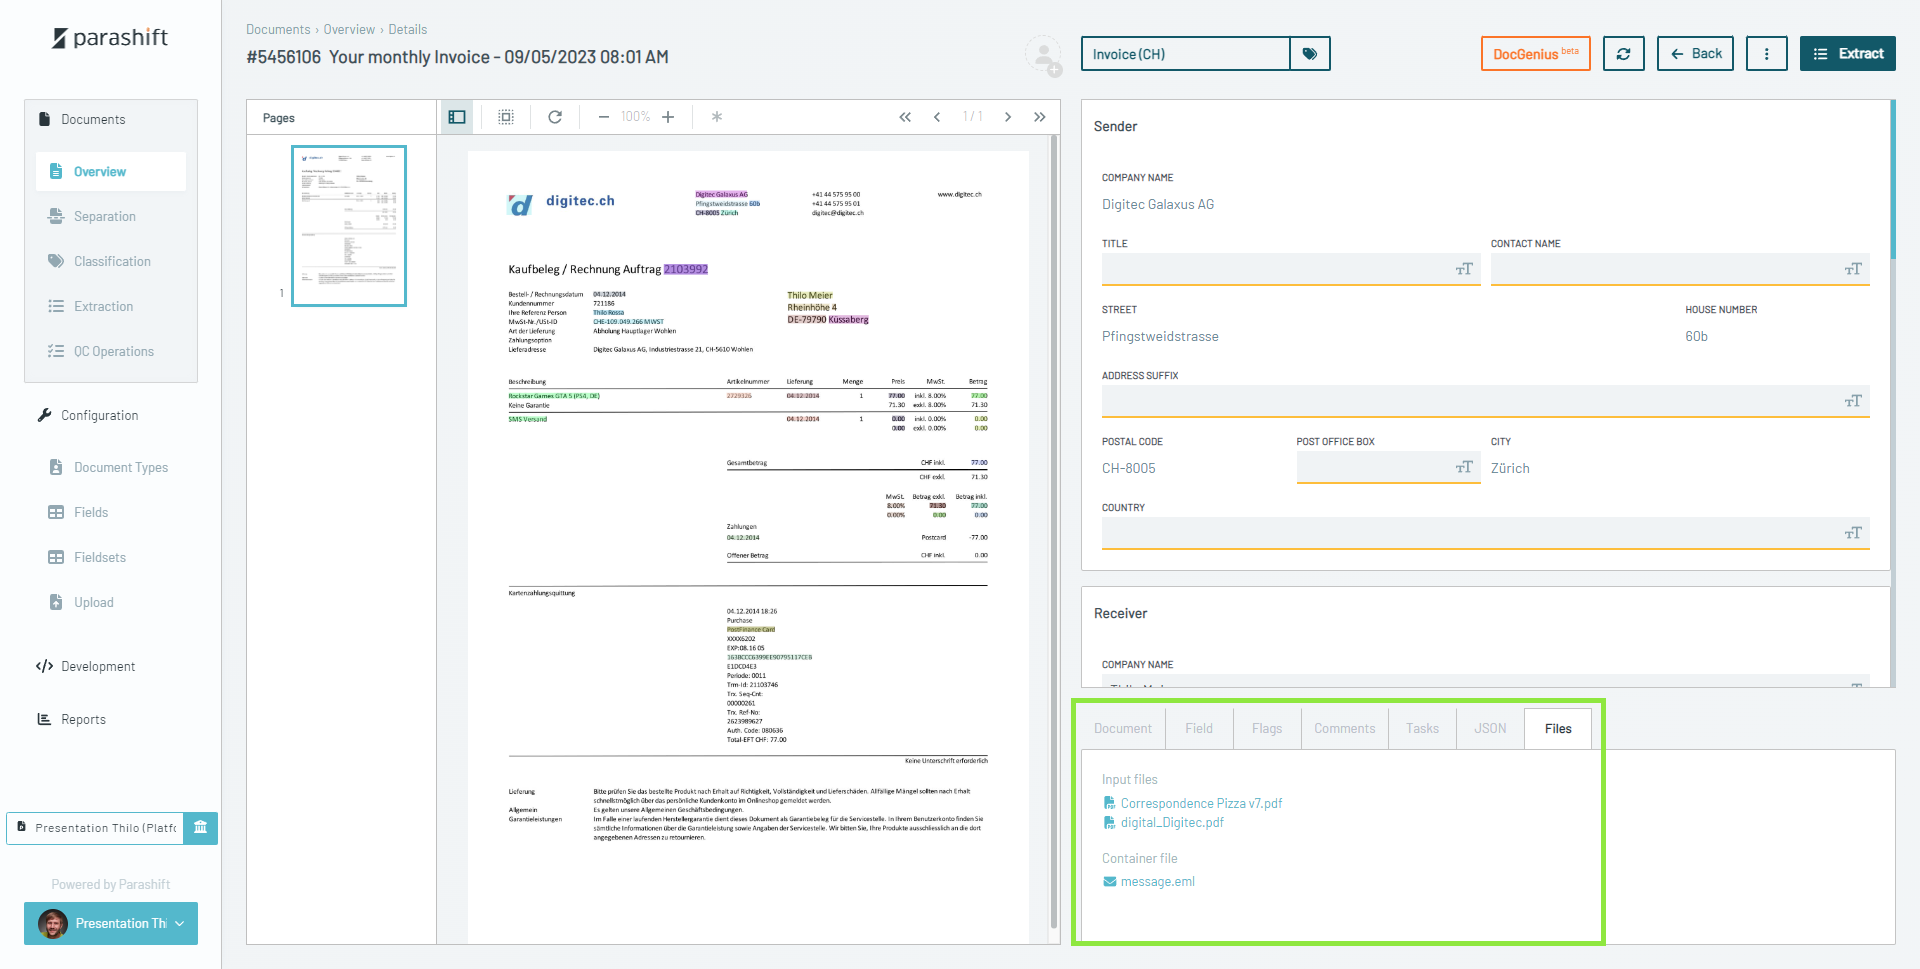Switch to the Document tab
The width and height of the screenshot is (1920, 969).
[1123, 728]
